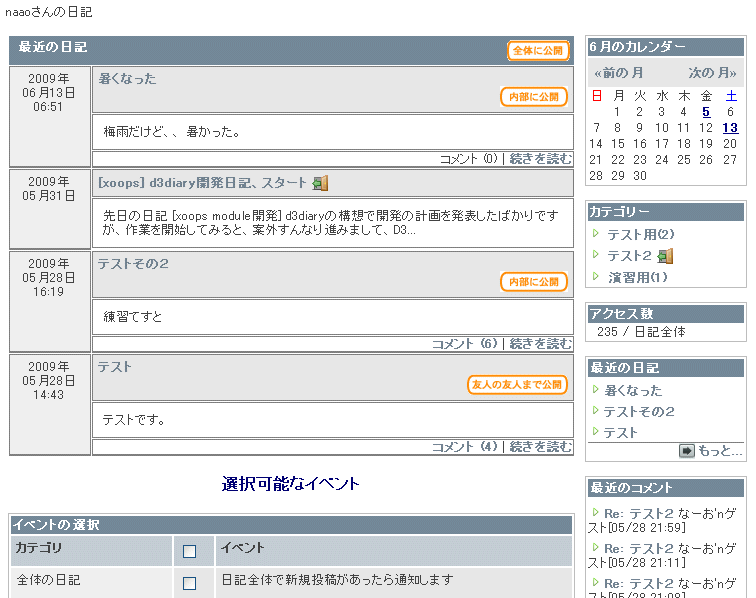The width and height of the screenshot is (756, 598).
Task: Click 続きを読む under the テストです。 entry
Action: [x=541, y=447]
